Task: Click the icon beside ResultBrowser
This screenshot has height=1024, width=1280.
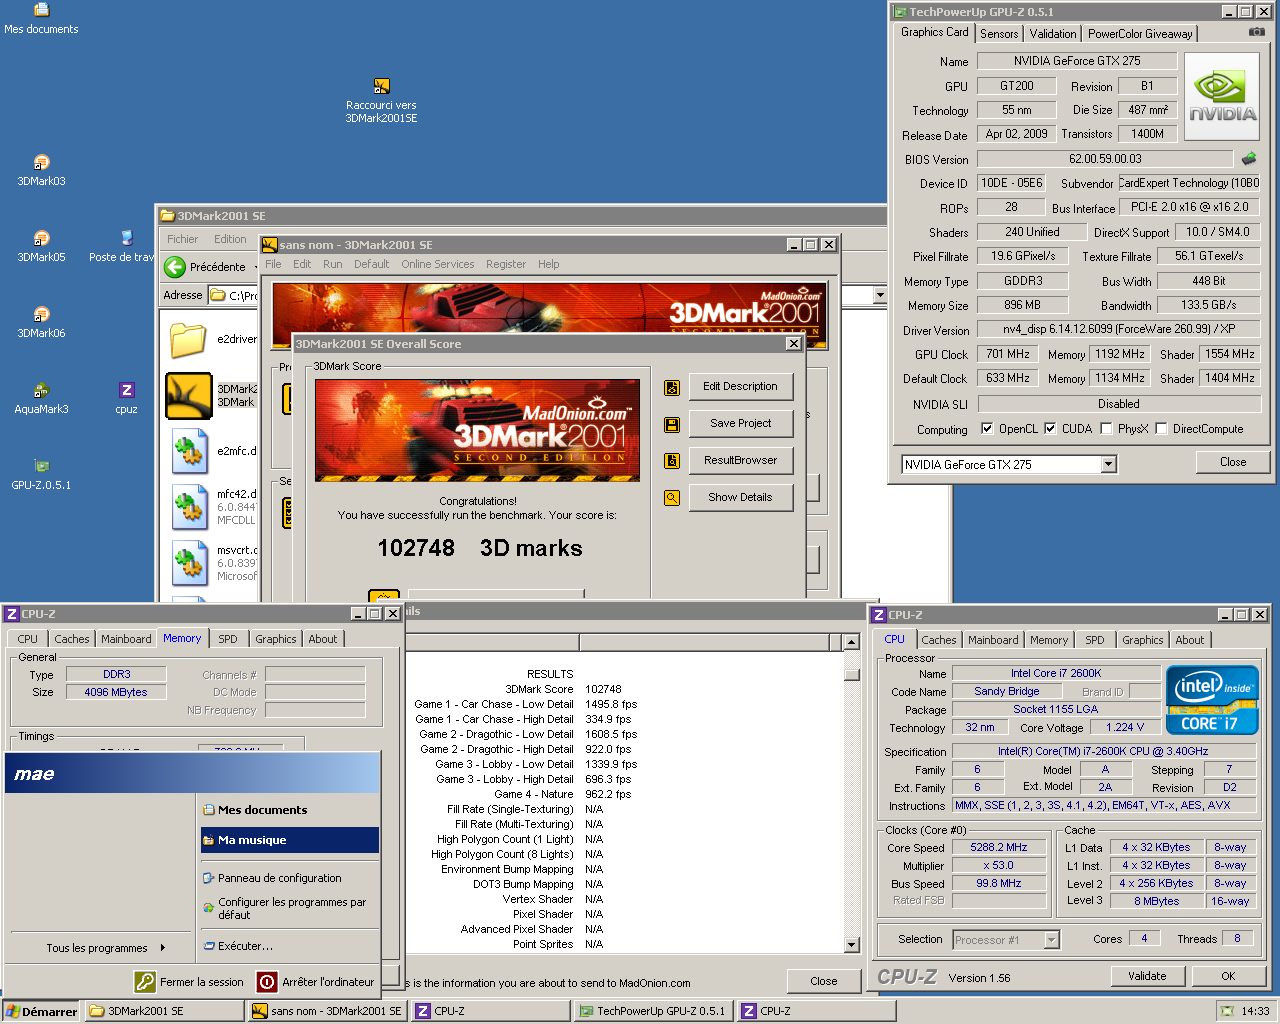Action: coord(672,461)
